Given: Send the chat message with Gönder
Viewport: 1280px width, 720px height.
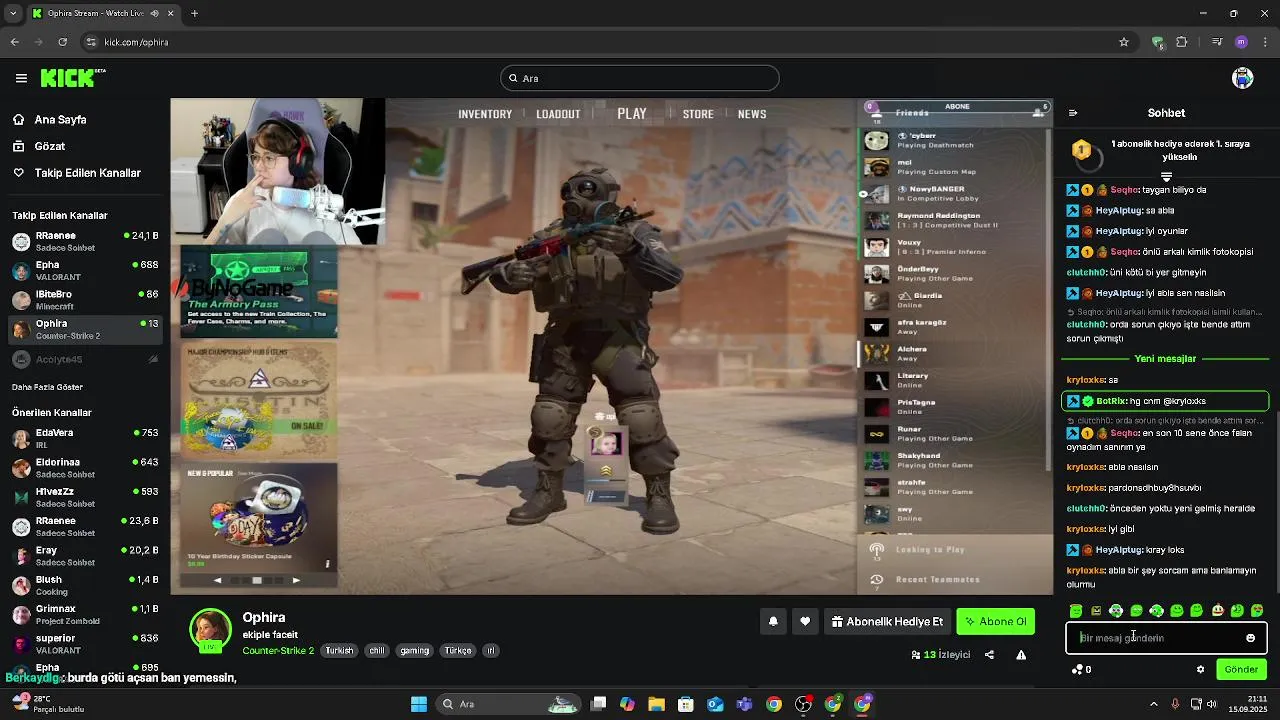Looking at the screenshot, I should tap(1241, 670).
